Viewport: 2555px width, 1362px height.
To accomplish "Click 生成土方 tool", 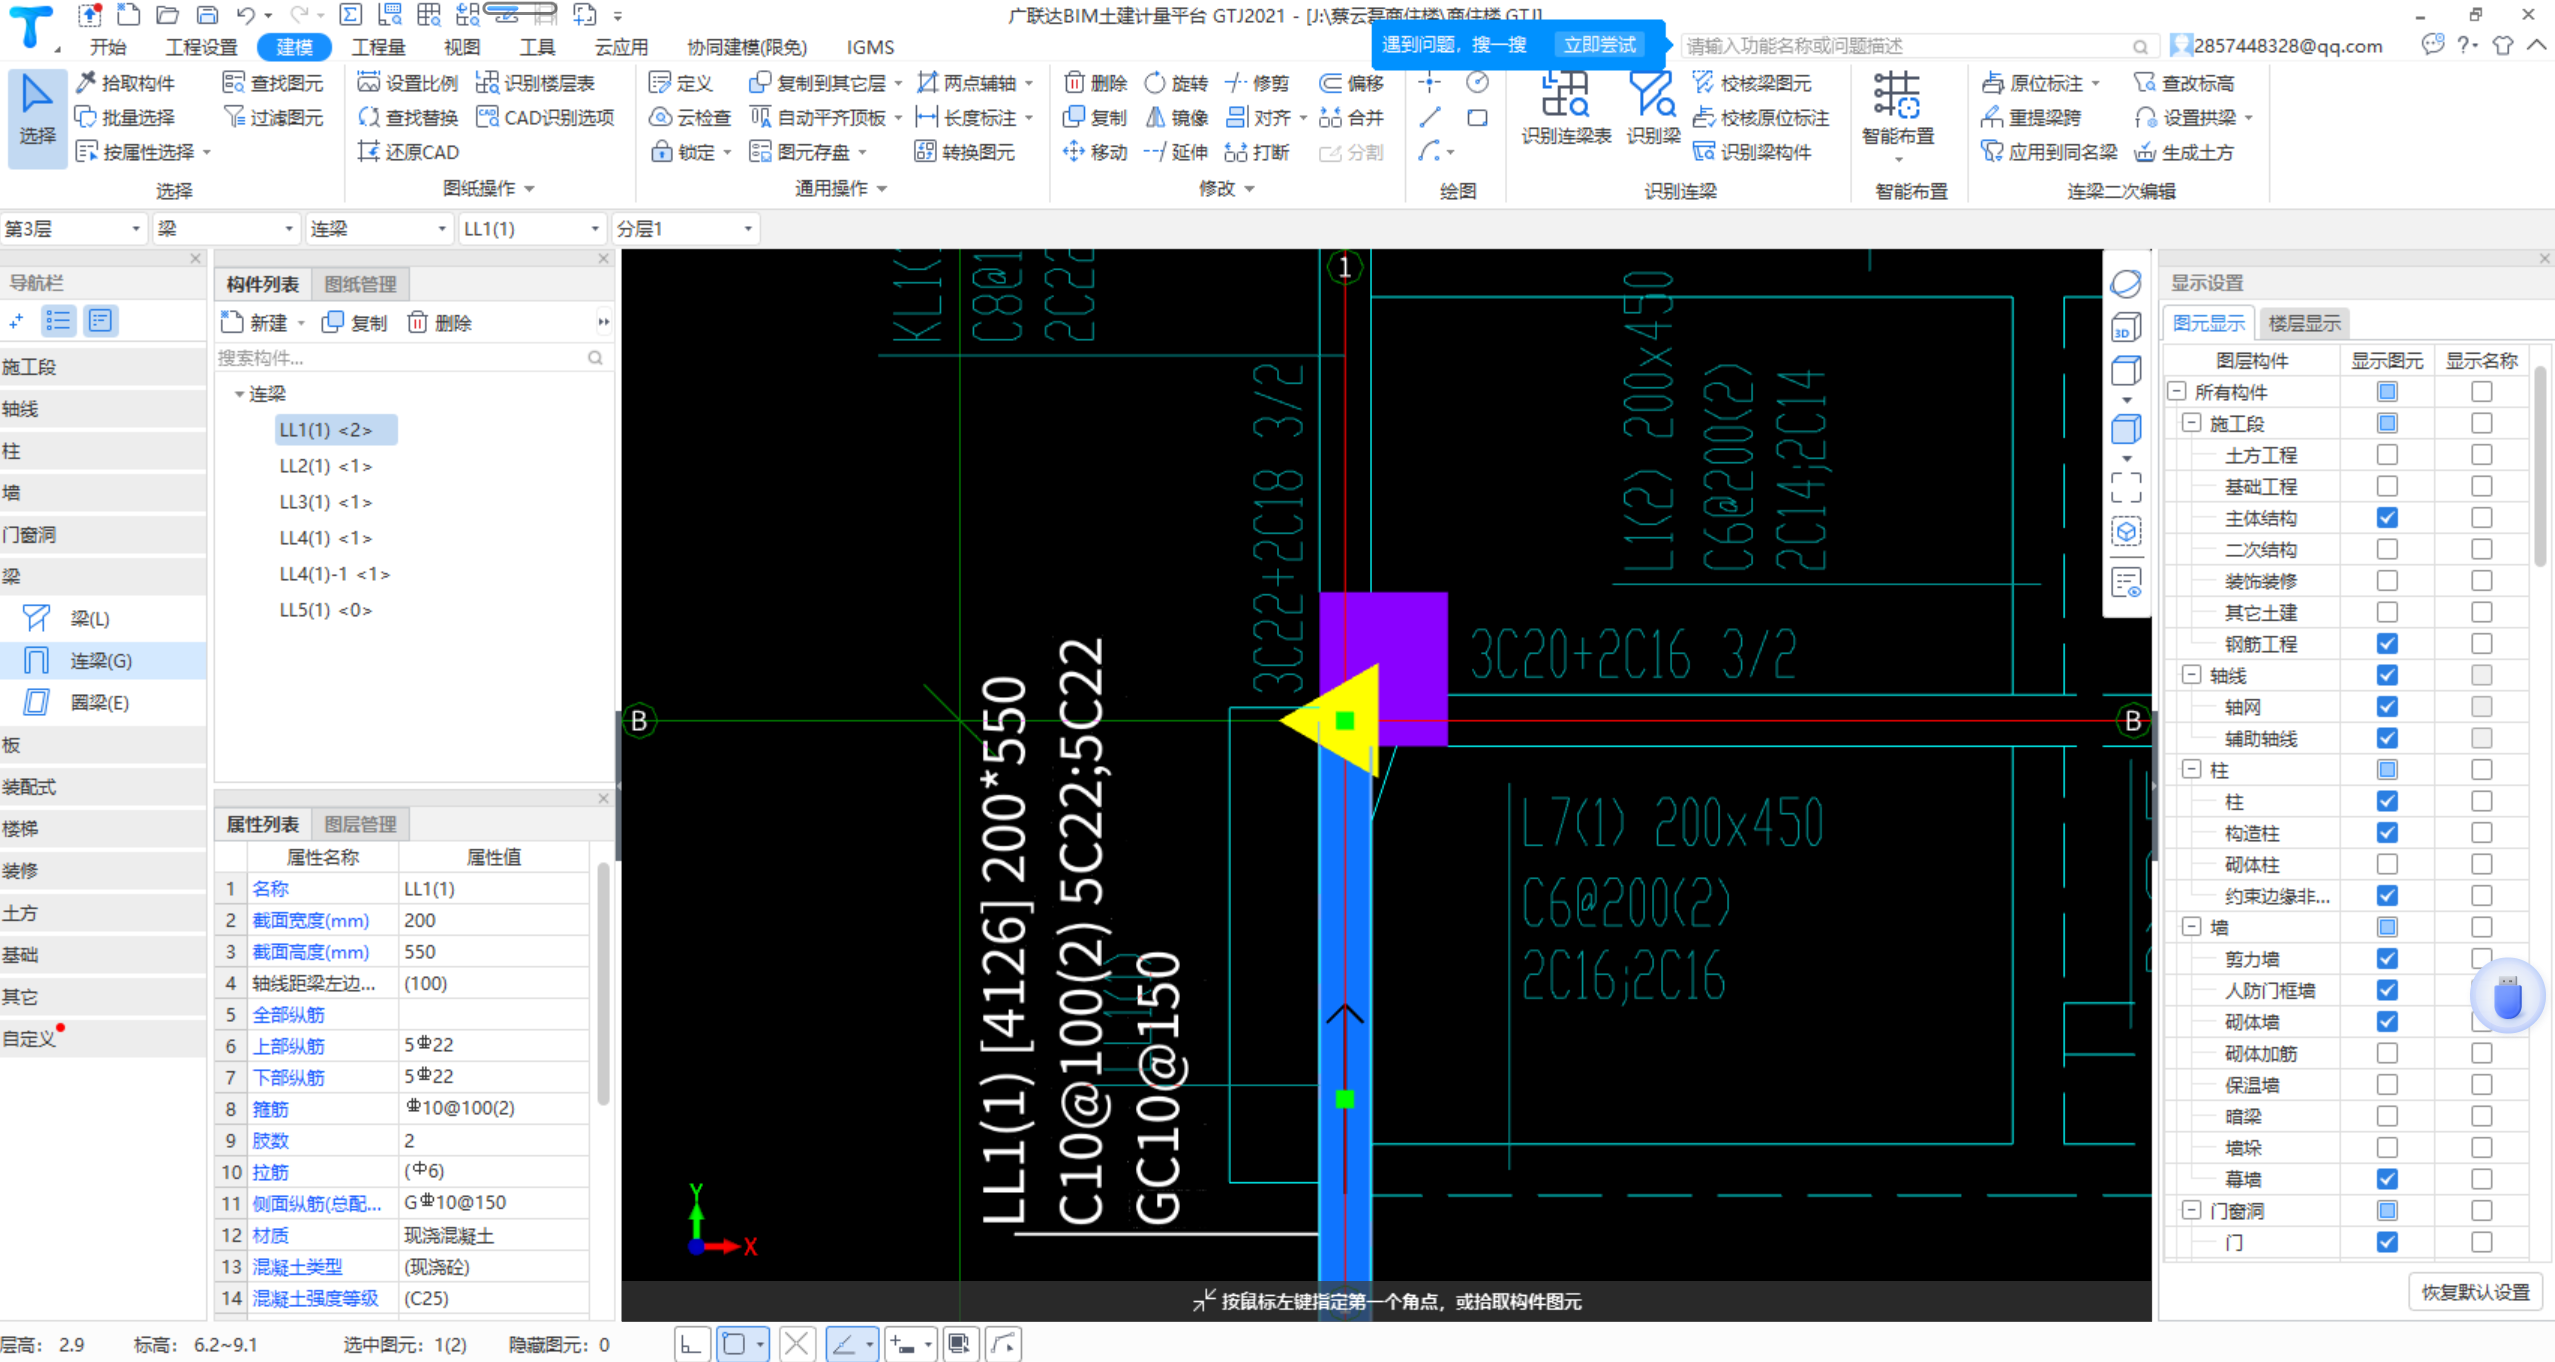I will [x=2184, y=152].
